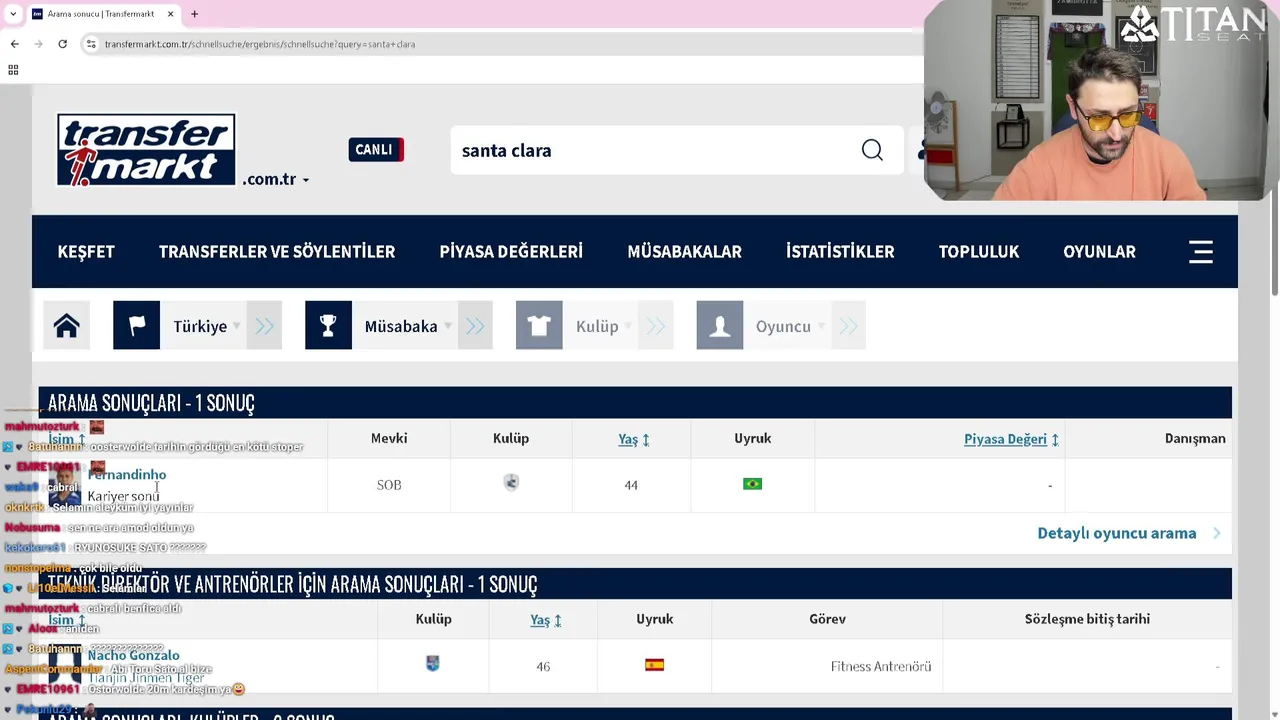The image size is (1280, 720).
Task: Click the Transfermarkt logo
Action: click(146, 150)
